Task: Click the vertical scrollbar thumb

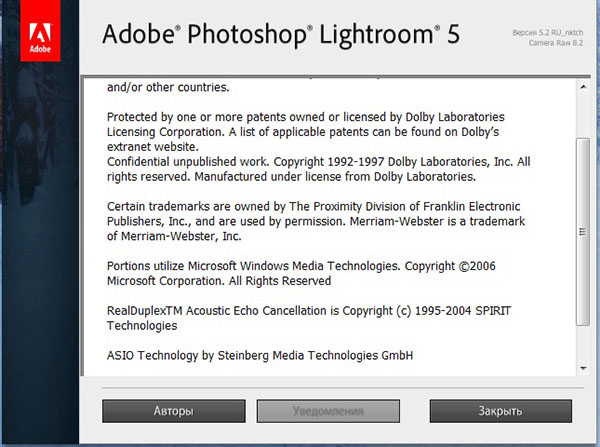Action: 583,230
